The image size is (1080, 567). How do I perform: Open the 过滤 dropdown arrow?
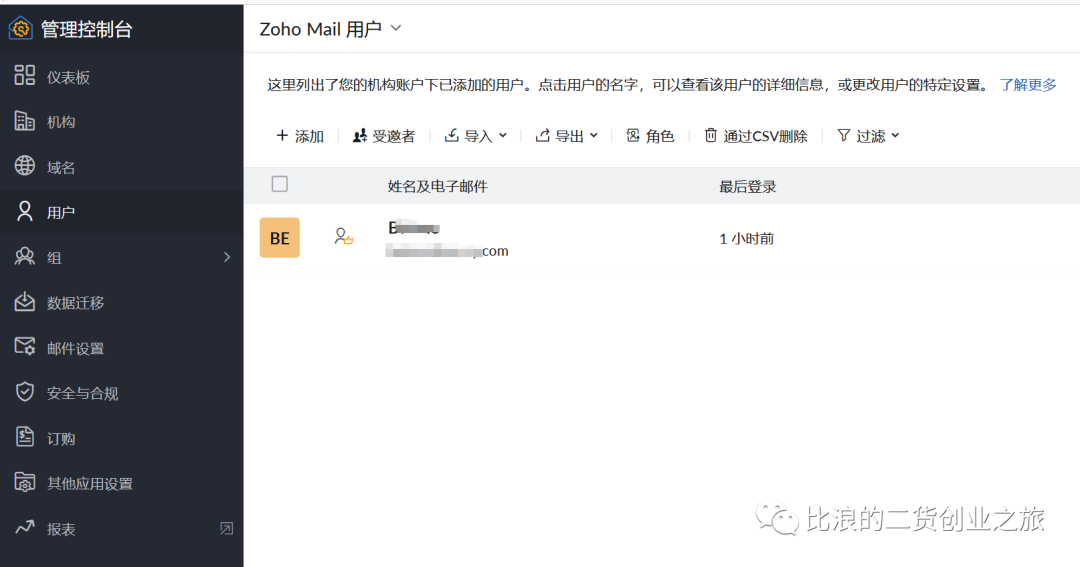tap(895, 136)
